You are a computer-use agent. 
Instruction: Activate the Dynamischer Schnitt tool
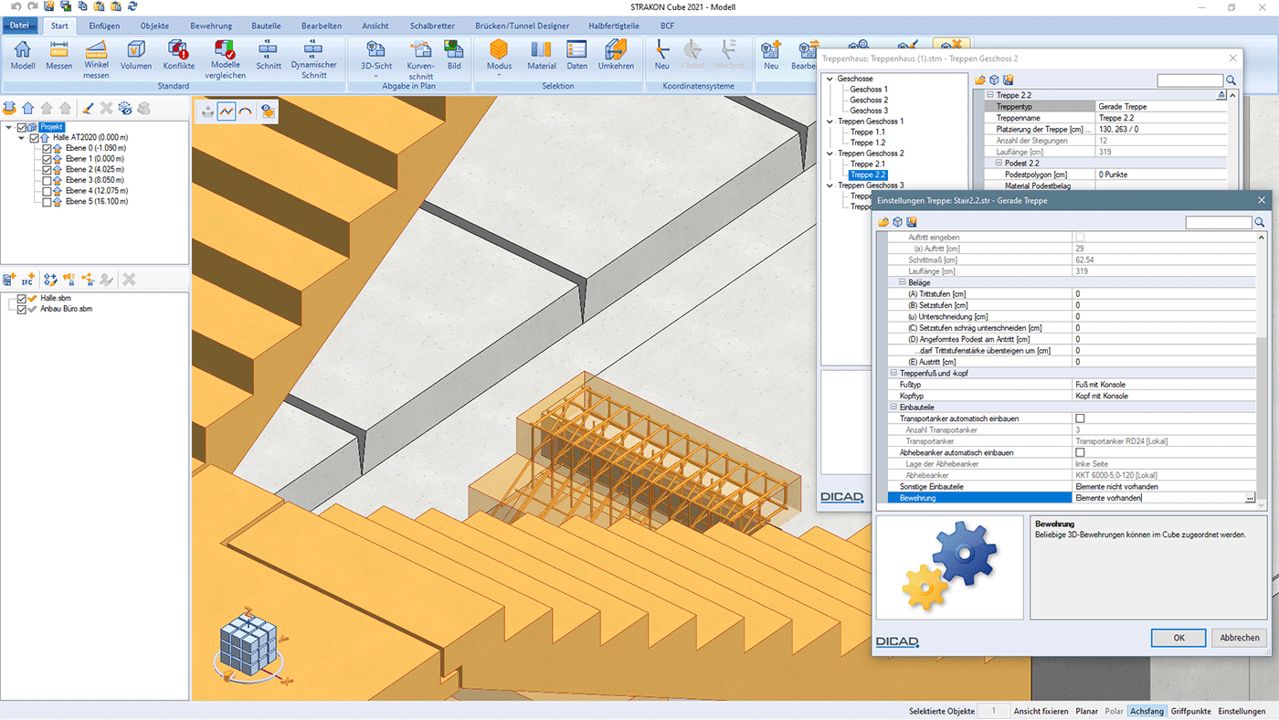[x=314, y=59]
